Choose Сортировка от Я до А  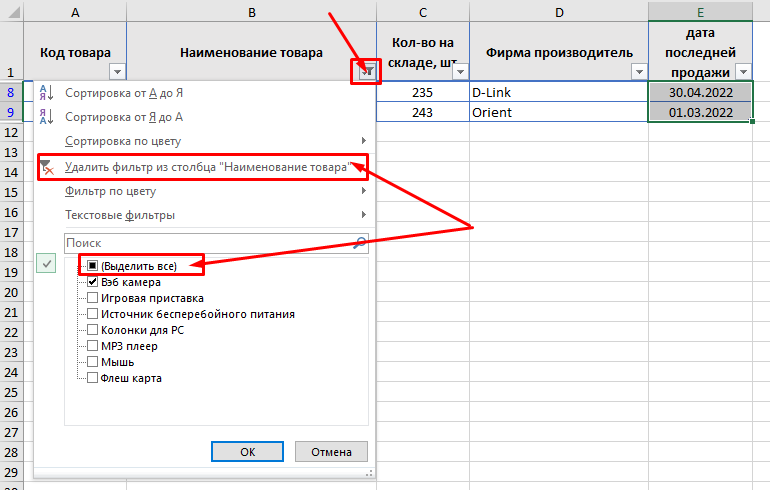[x=204, y=117]
